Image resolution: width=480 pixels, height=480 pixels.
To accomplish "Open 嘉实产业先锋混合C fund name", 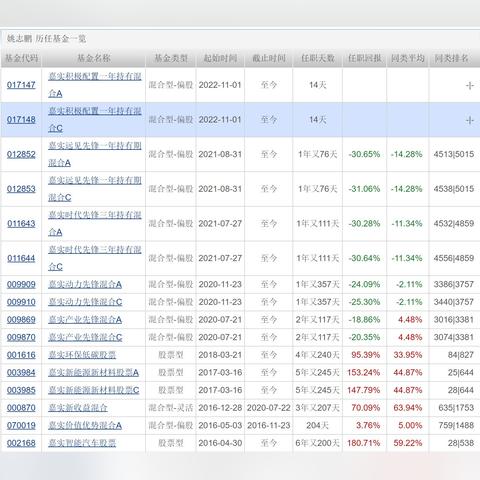I will (85, 337).
